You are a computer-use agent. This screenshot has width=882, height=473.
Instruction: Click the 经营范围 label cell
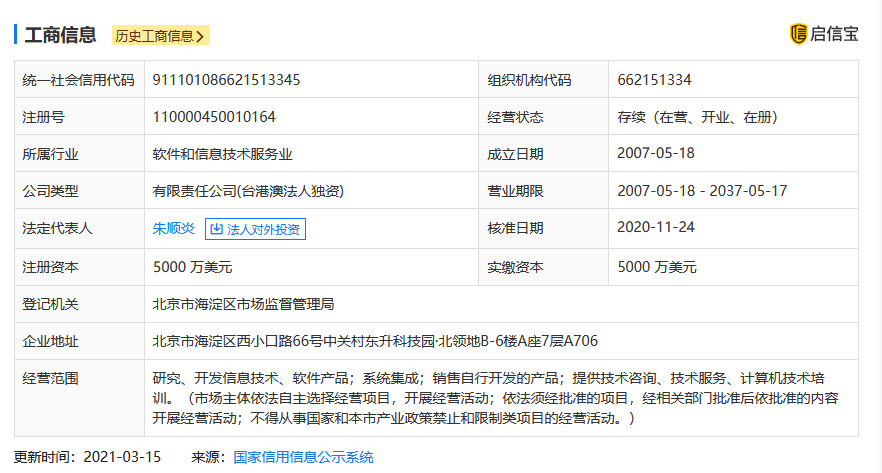coord(79,398)
